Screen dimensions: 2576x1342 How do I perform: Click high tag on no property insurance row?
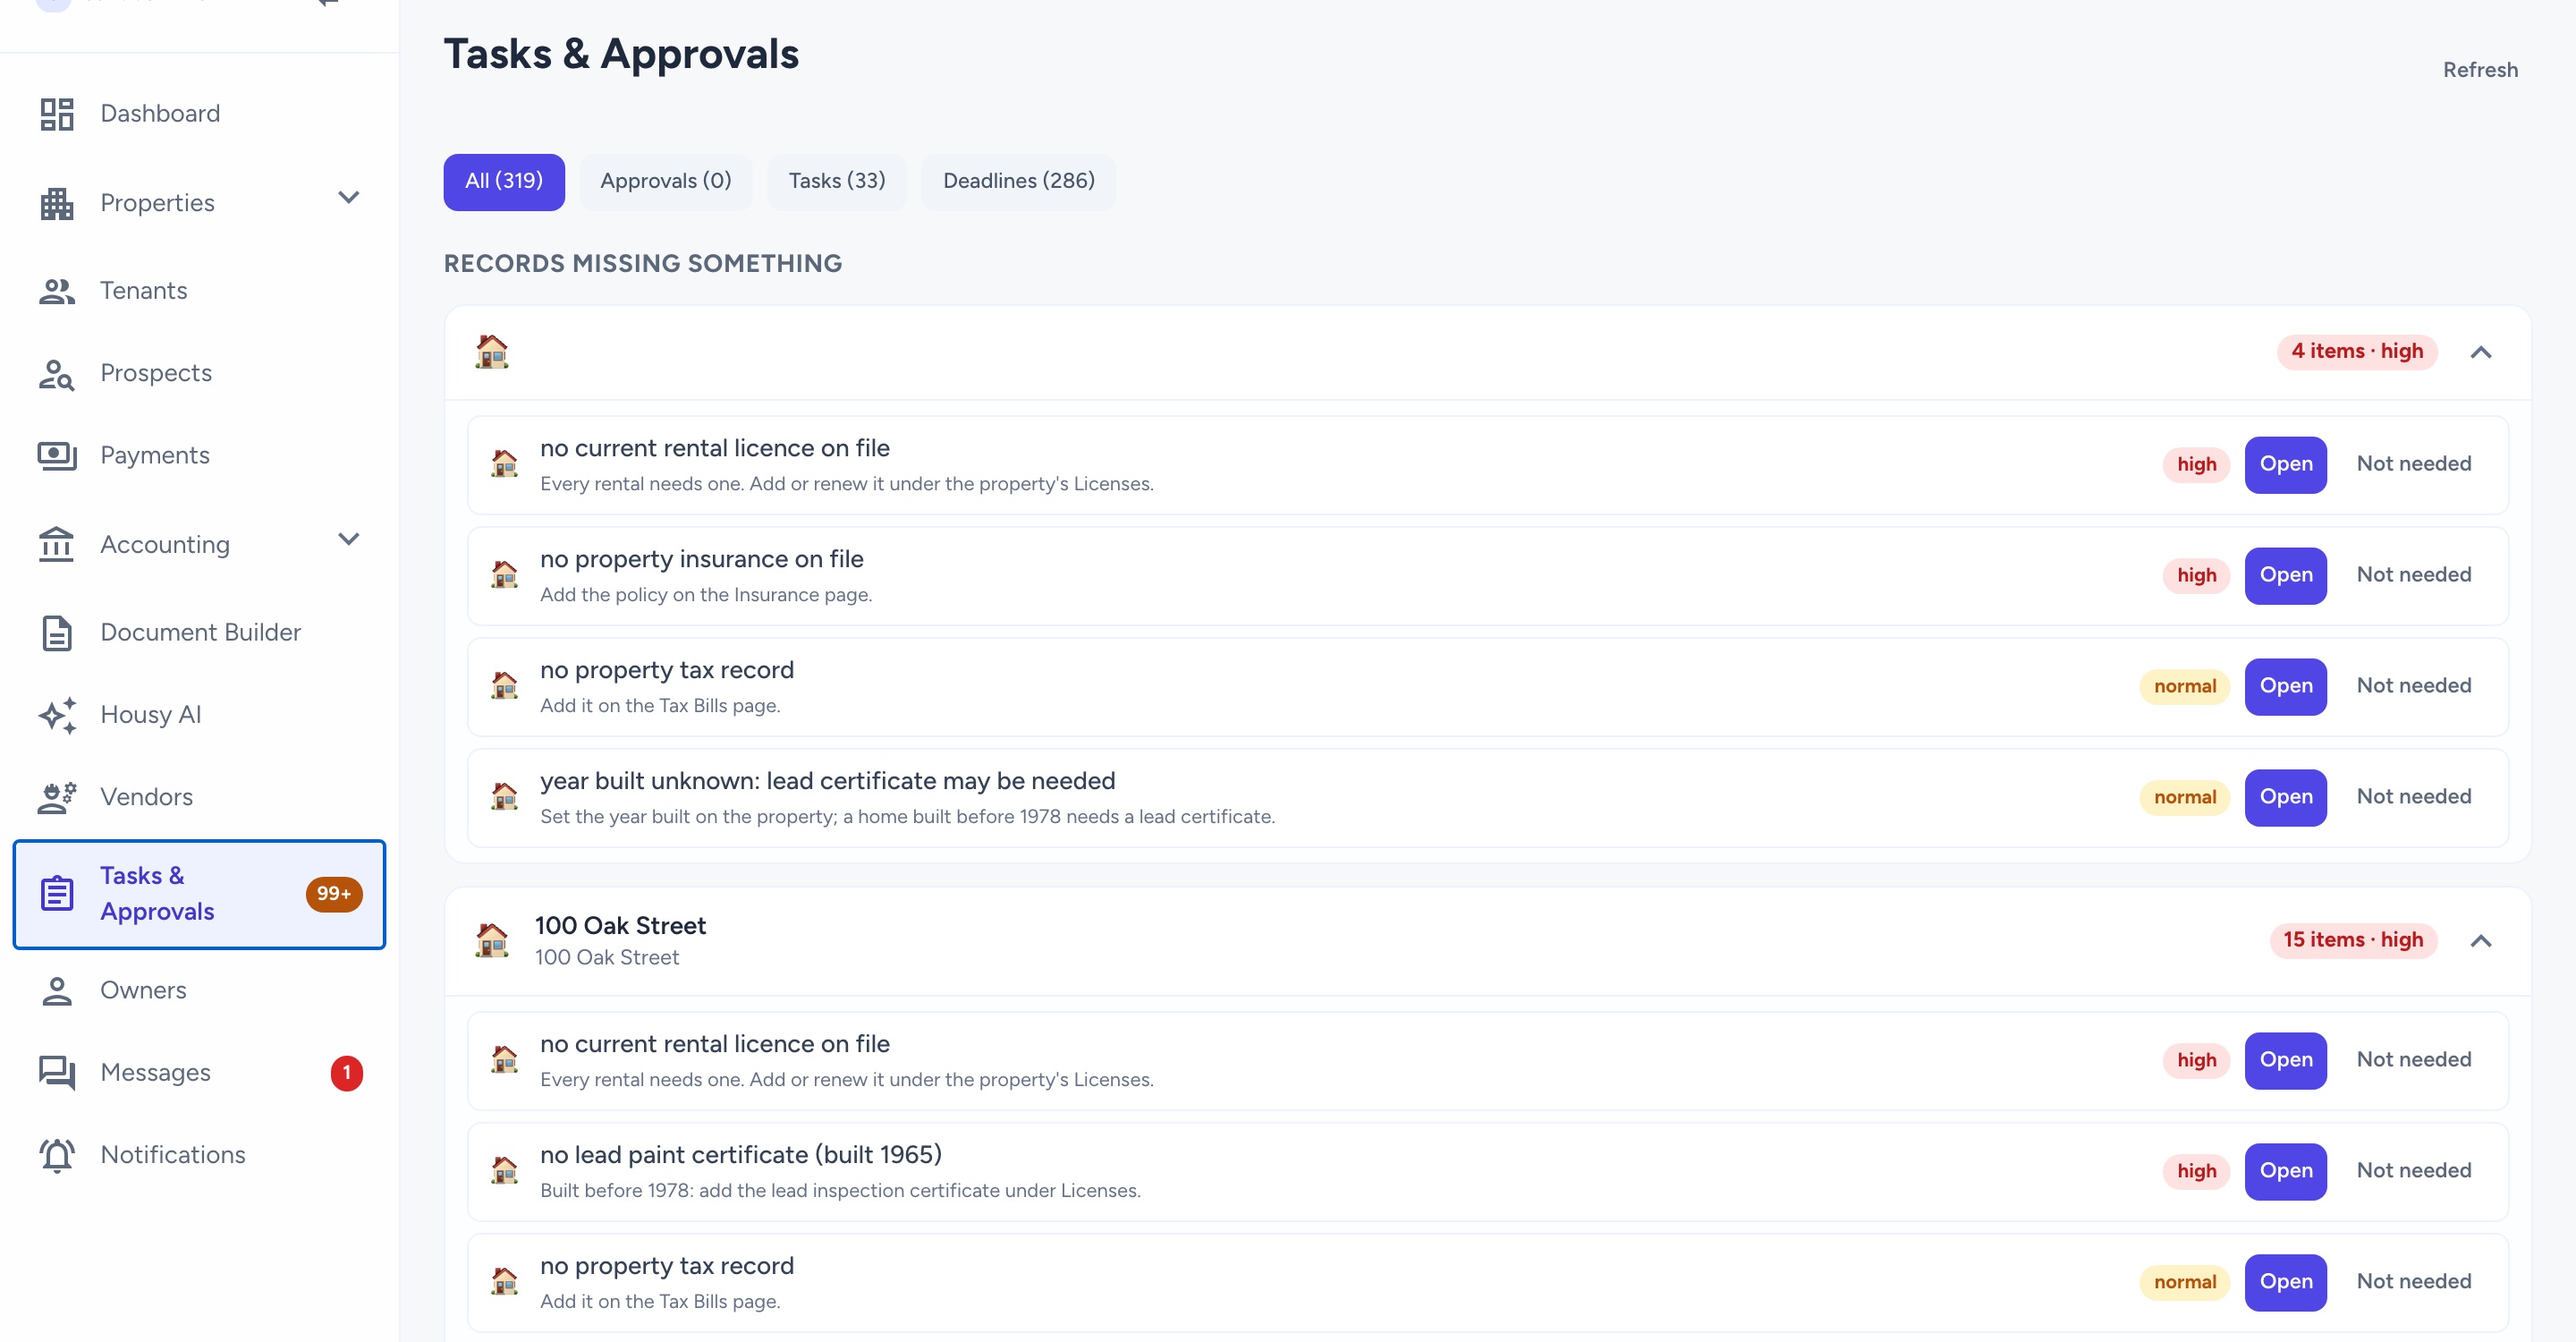tap(2196, 576)
